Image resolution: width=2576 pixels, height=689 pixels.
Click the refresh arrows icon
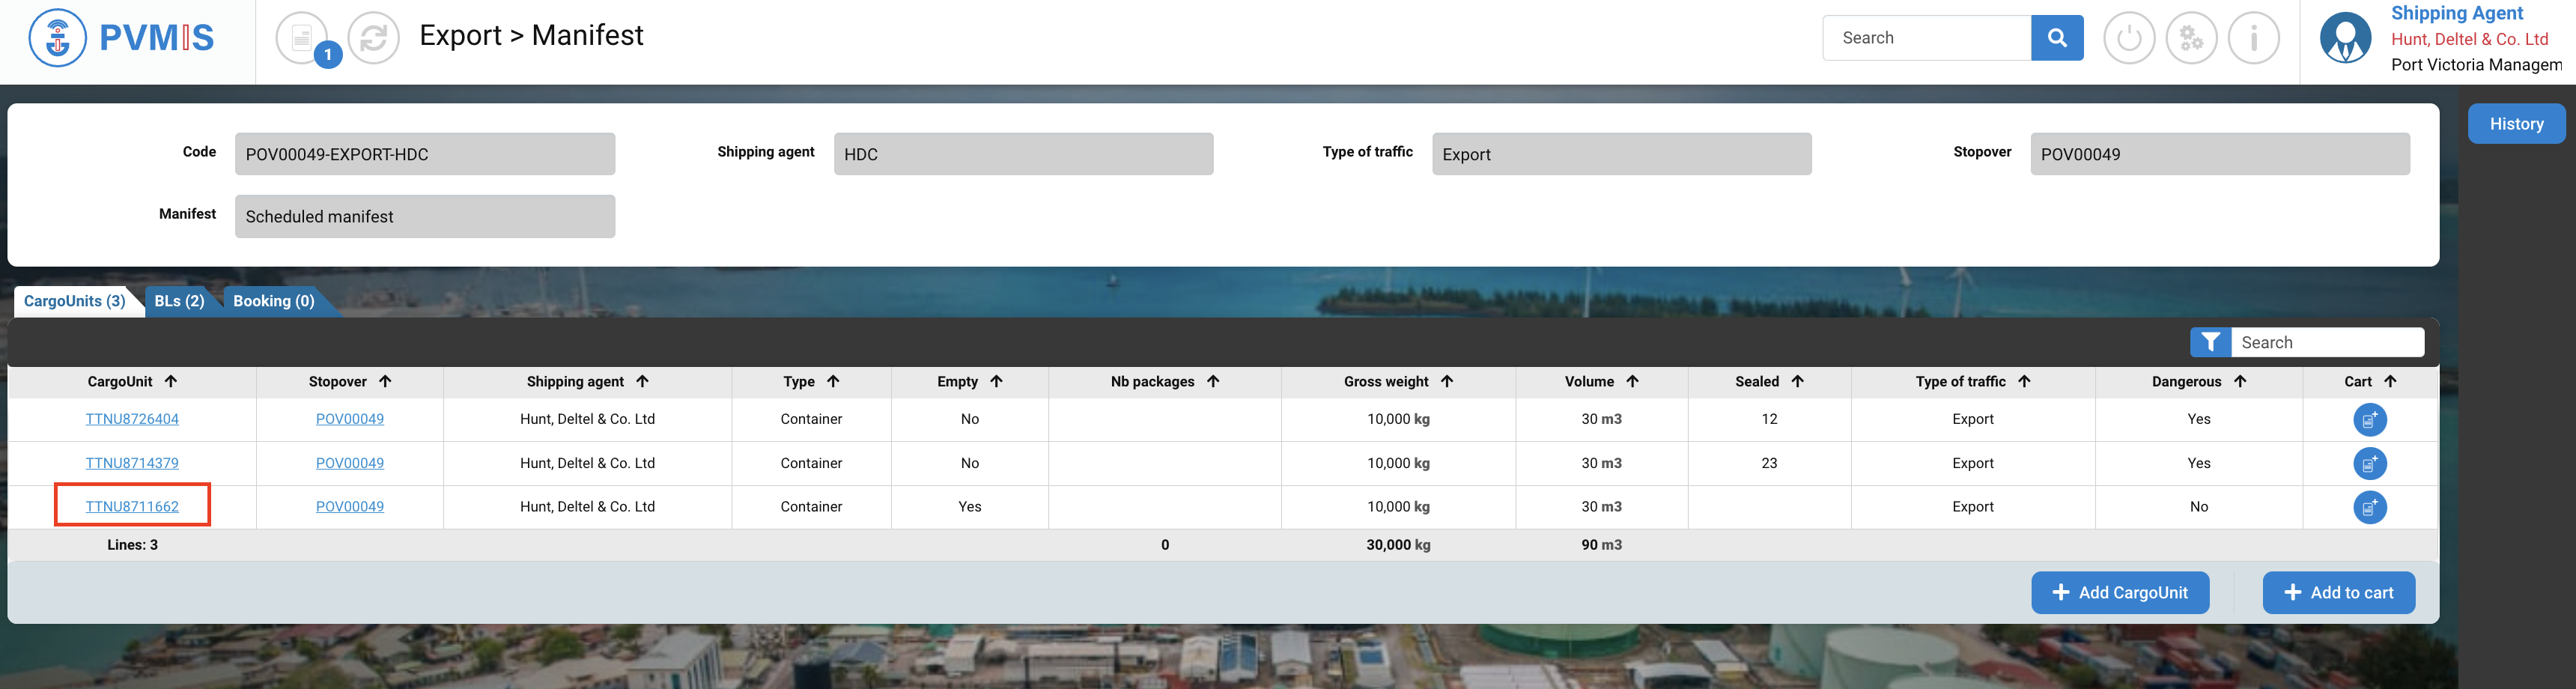pos(374,39)
